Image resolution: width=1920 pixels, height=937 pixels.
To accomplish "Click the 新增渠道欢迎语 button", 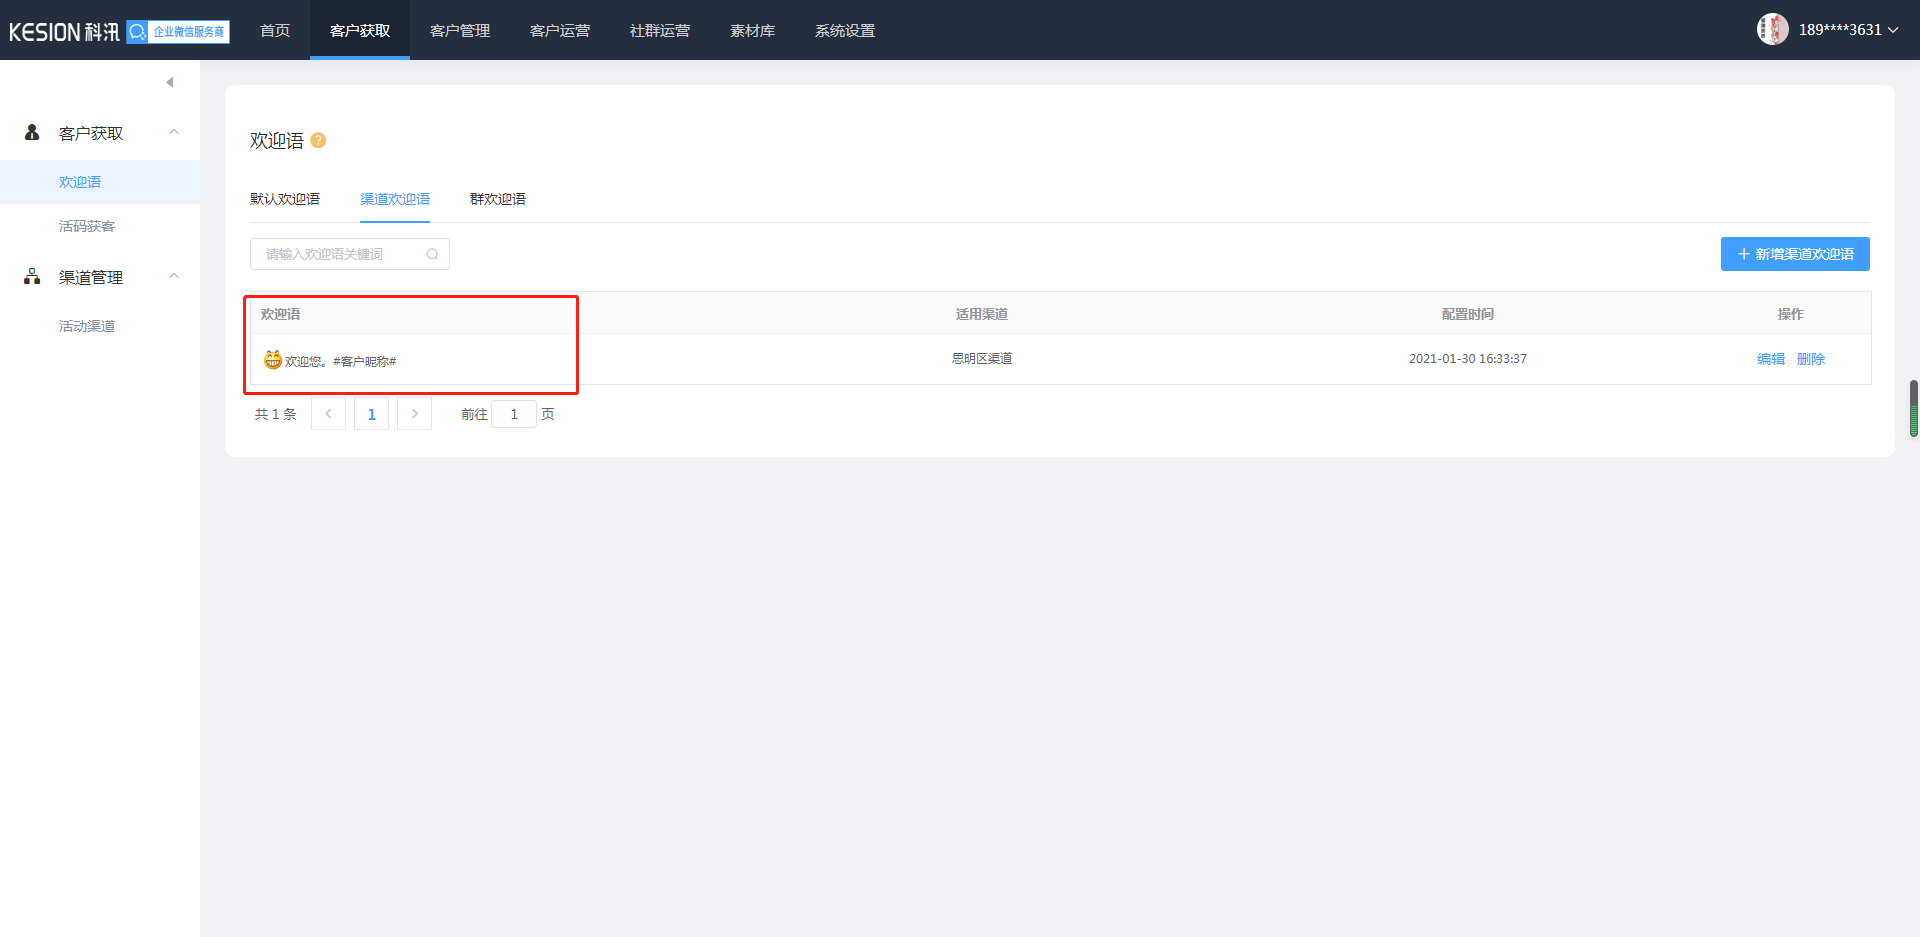I will point(1795,254).
